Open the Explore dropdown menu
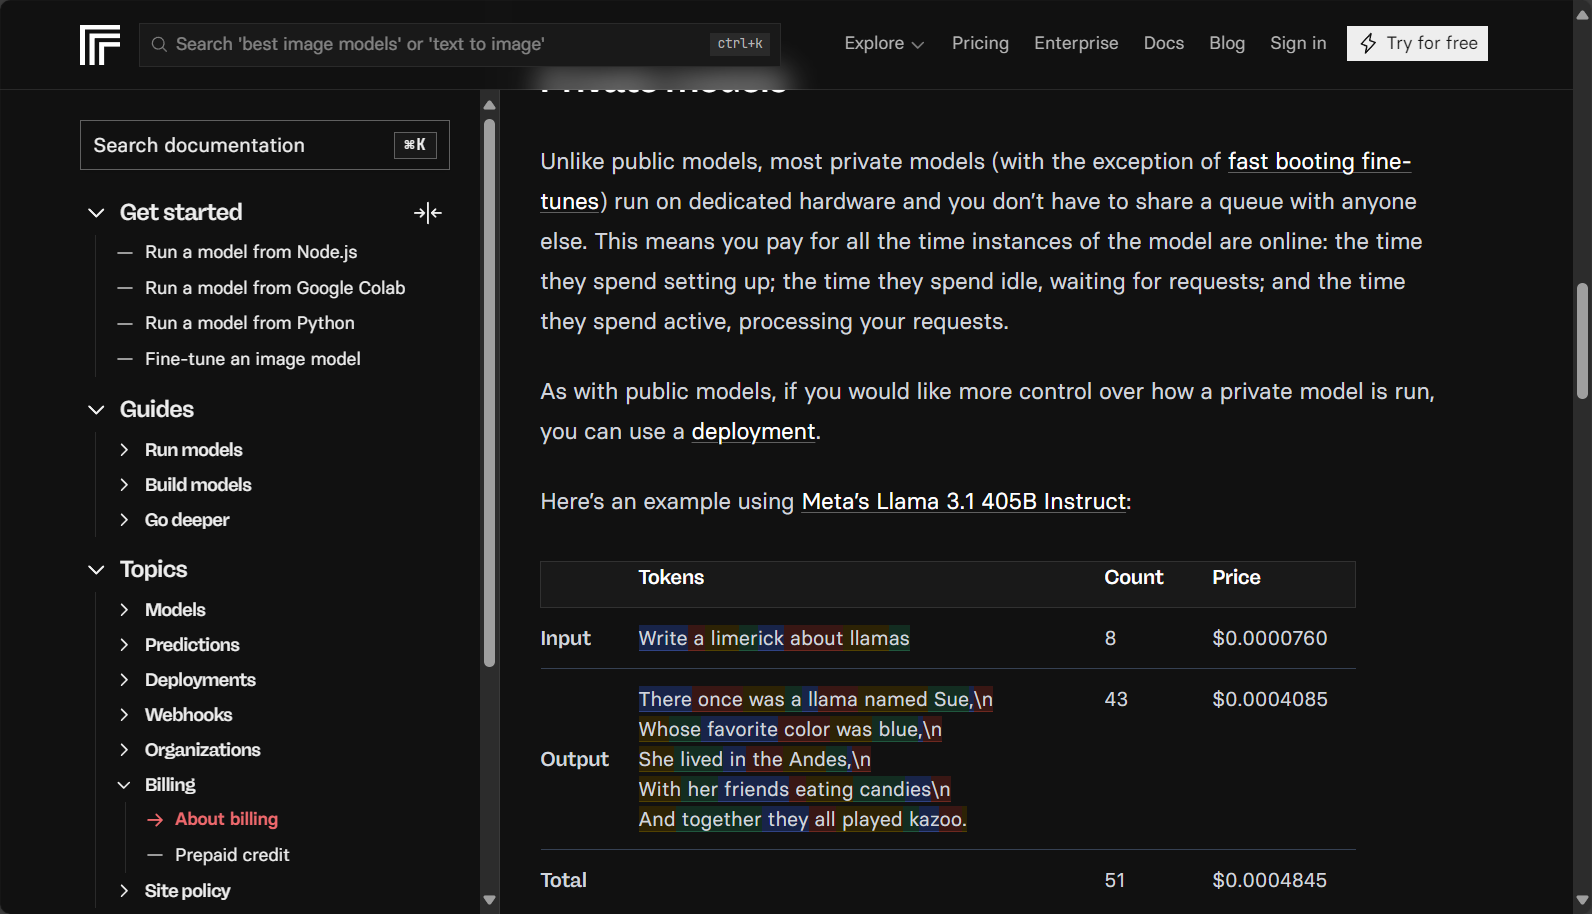This screenshot has width=1592, height=914. (x=884, y=43)
